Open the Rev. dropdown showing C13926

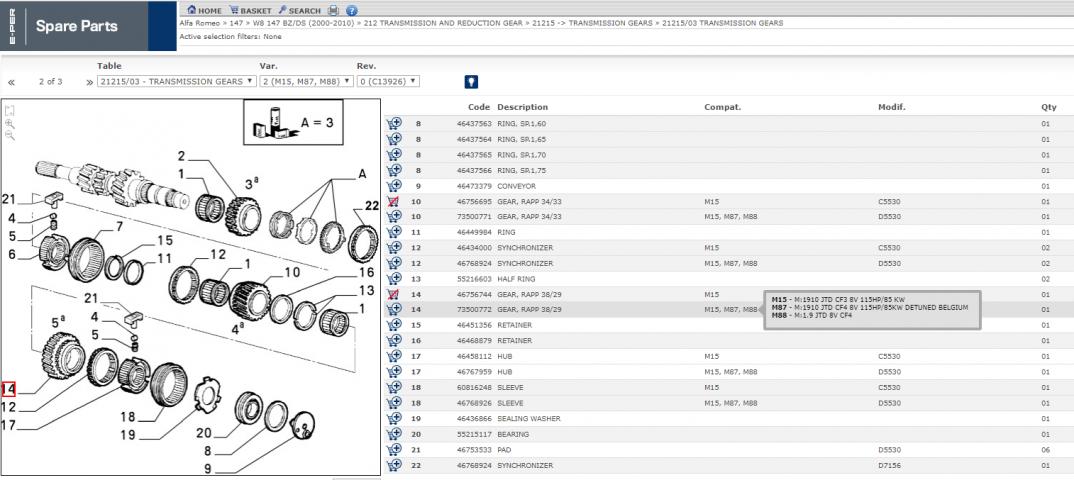(x=388, y=82)
